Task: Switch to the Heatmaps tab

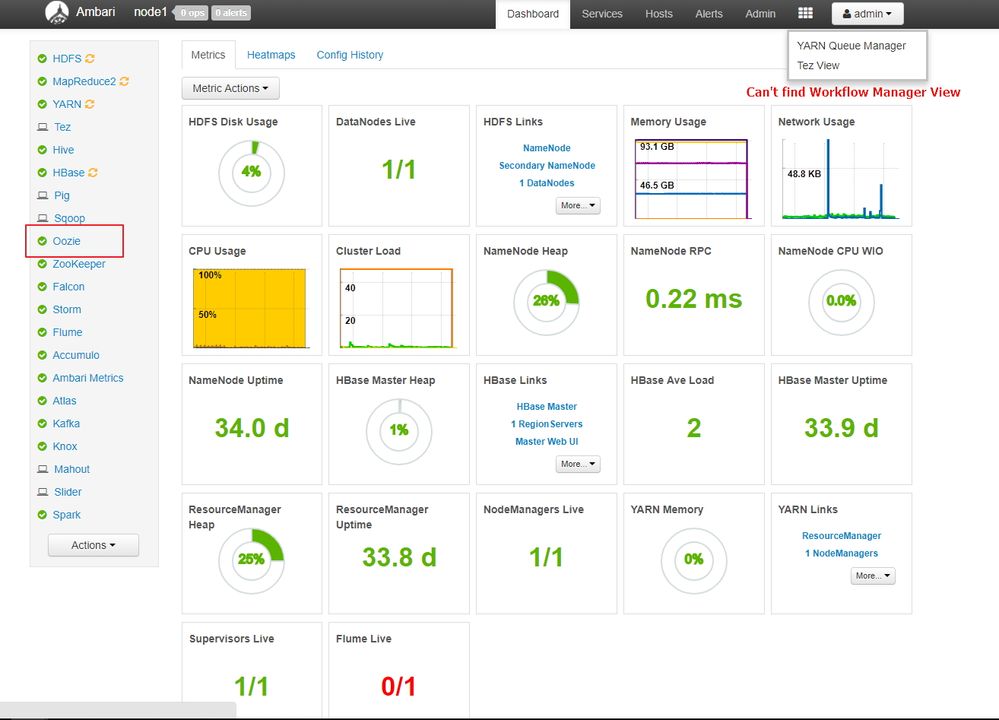Action: click(271, 55)
